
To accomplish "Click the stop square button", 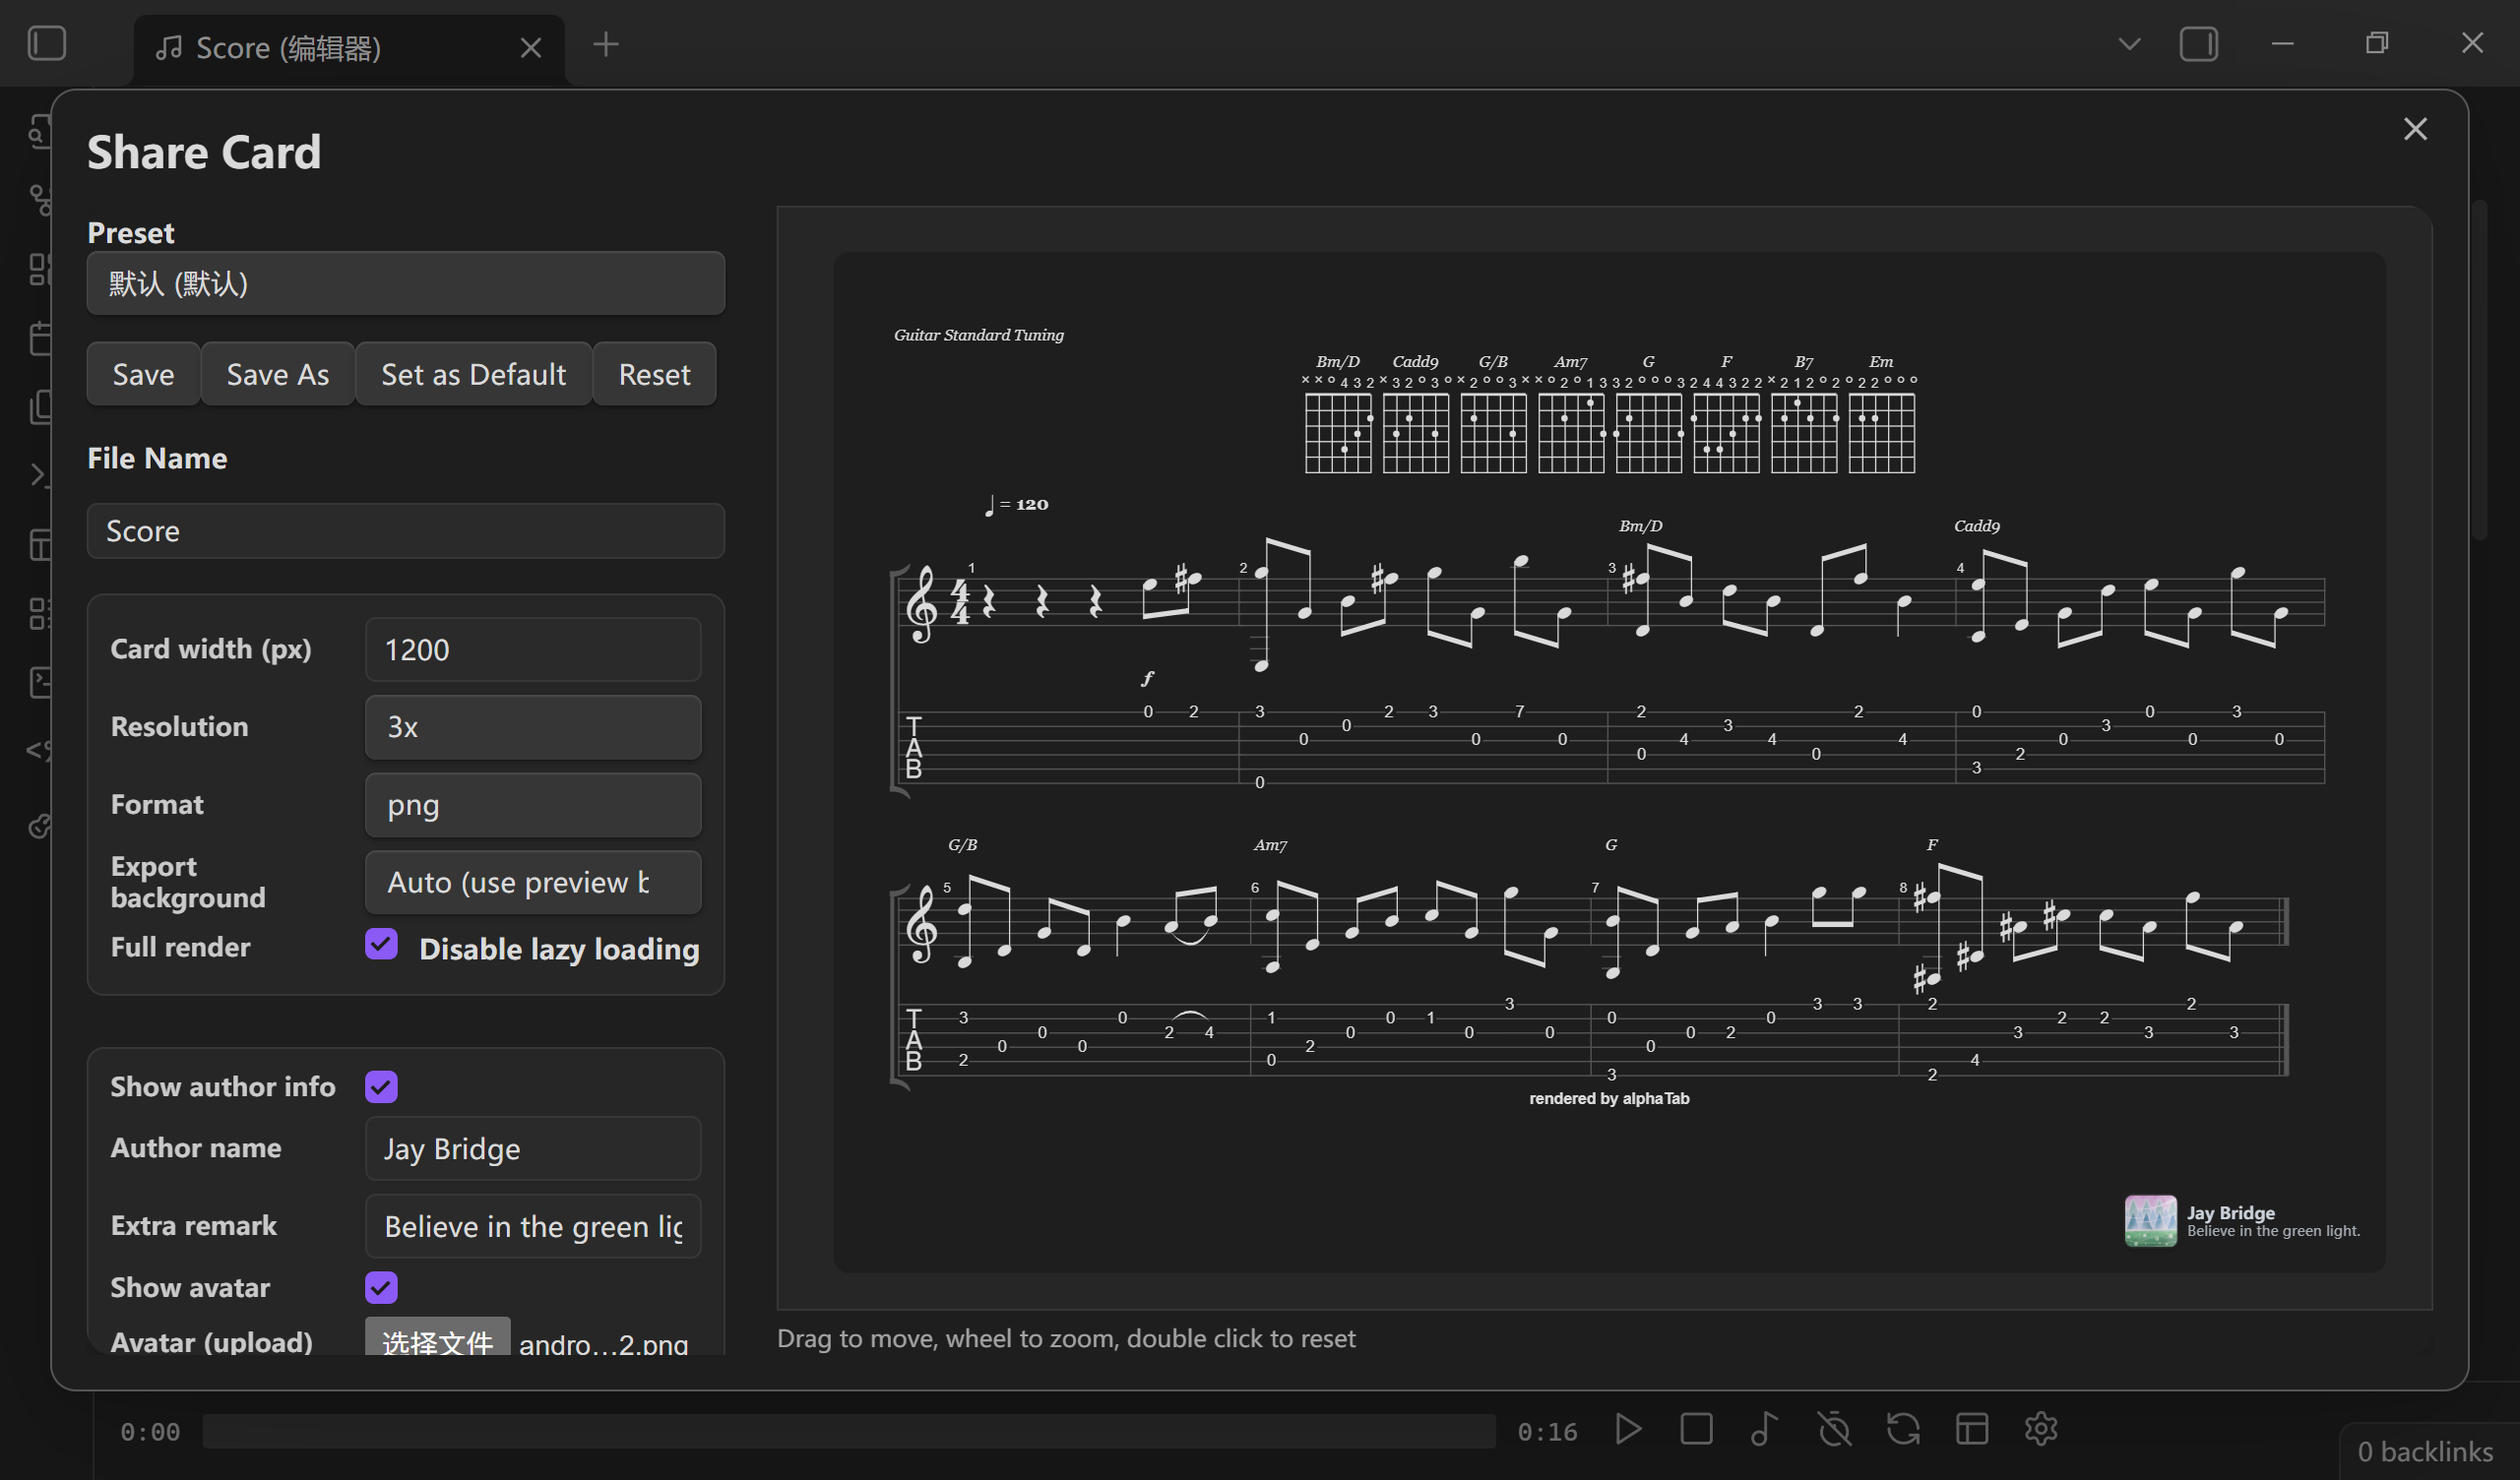I will [1696, 1429].
